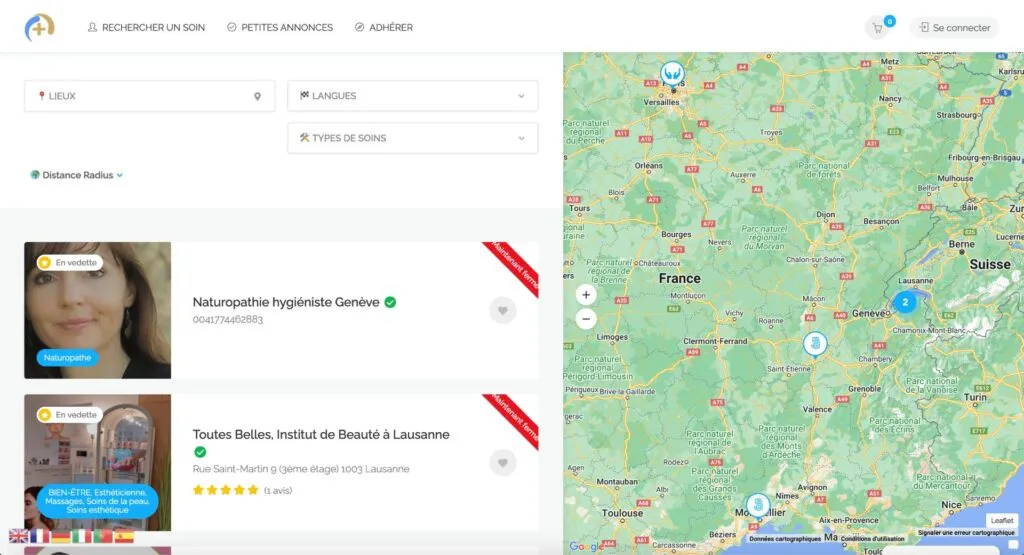The height and width of the screenshot is (555, 1024).
Task: Select the map marker near Paris
Action: click(x=673, y=73)
